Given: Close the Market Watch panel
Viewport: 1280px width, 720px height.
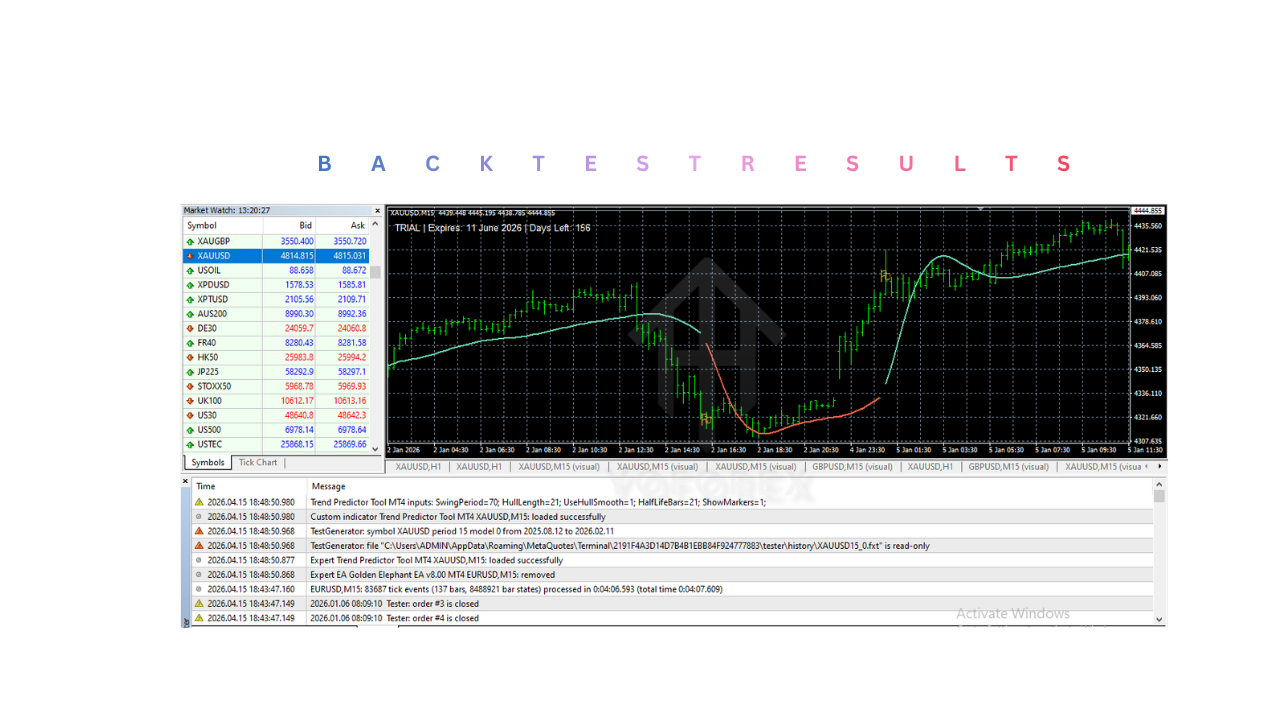Looking at the screenshot, I should point(377,210).
